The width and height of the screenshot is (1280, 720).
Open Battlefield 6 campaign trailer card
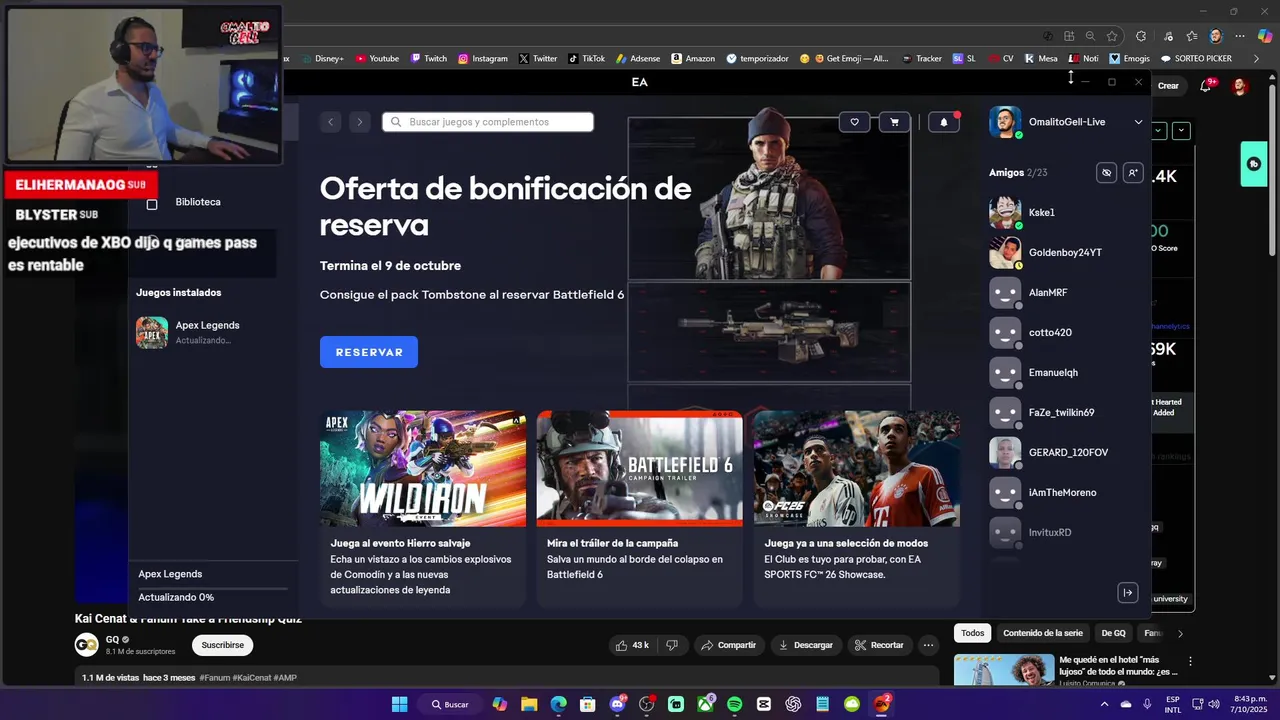tap(640, 508)
